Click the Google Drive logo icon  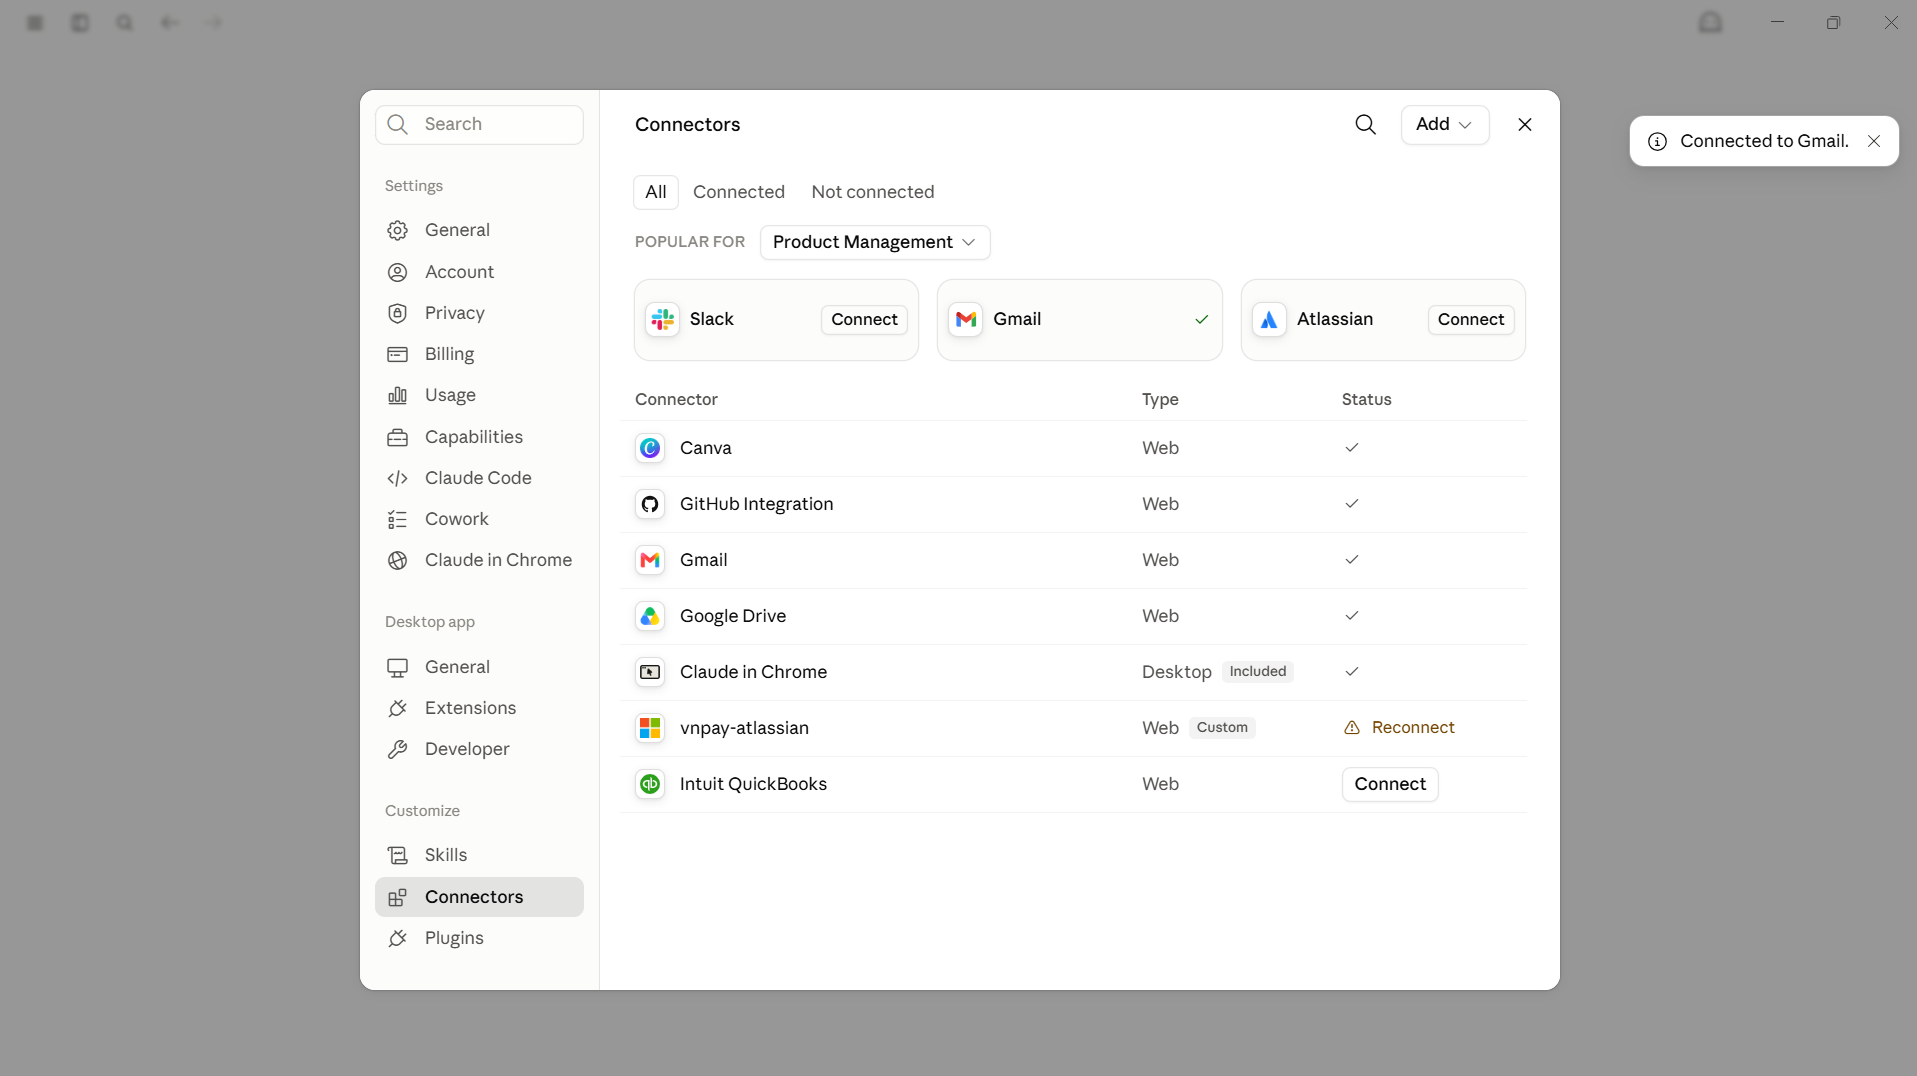pyautogui.click(x=650, y=616)
